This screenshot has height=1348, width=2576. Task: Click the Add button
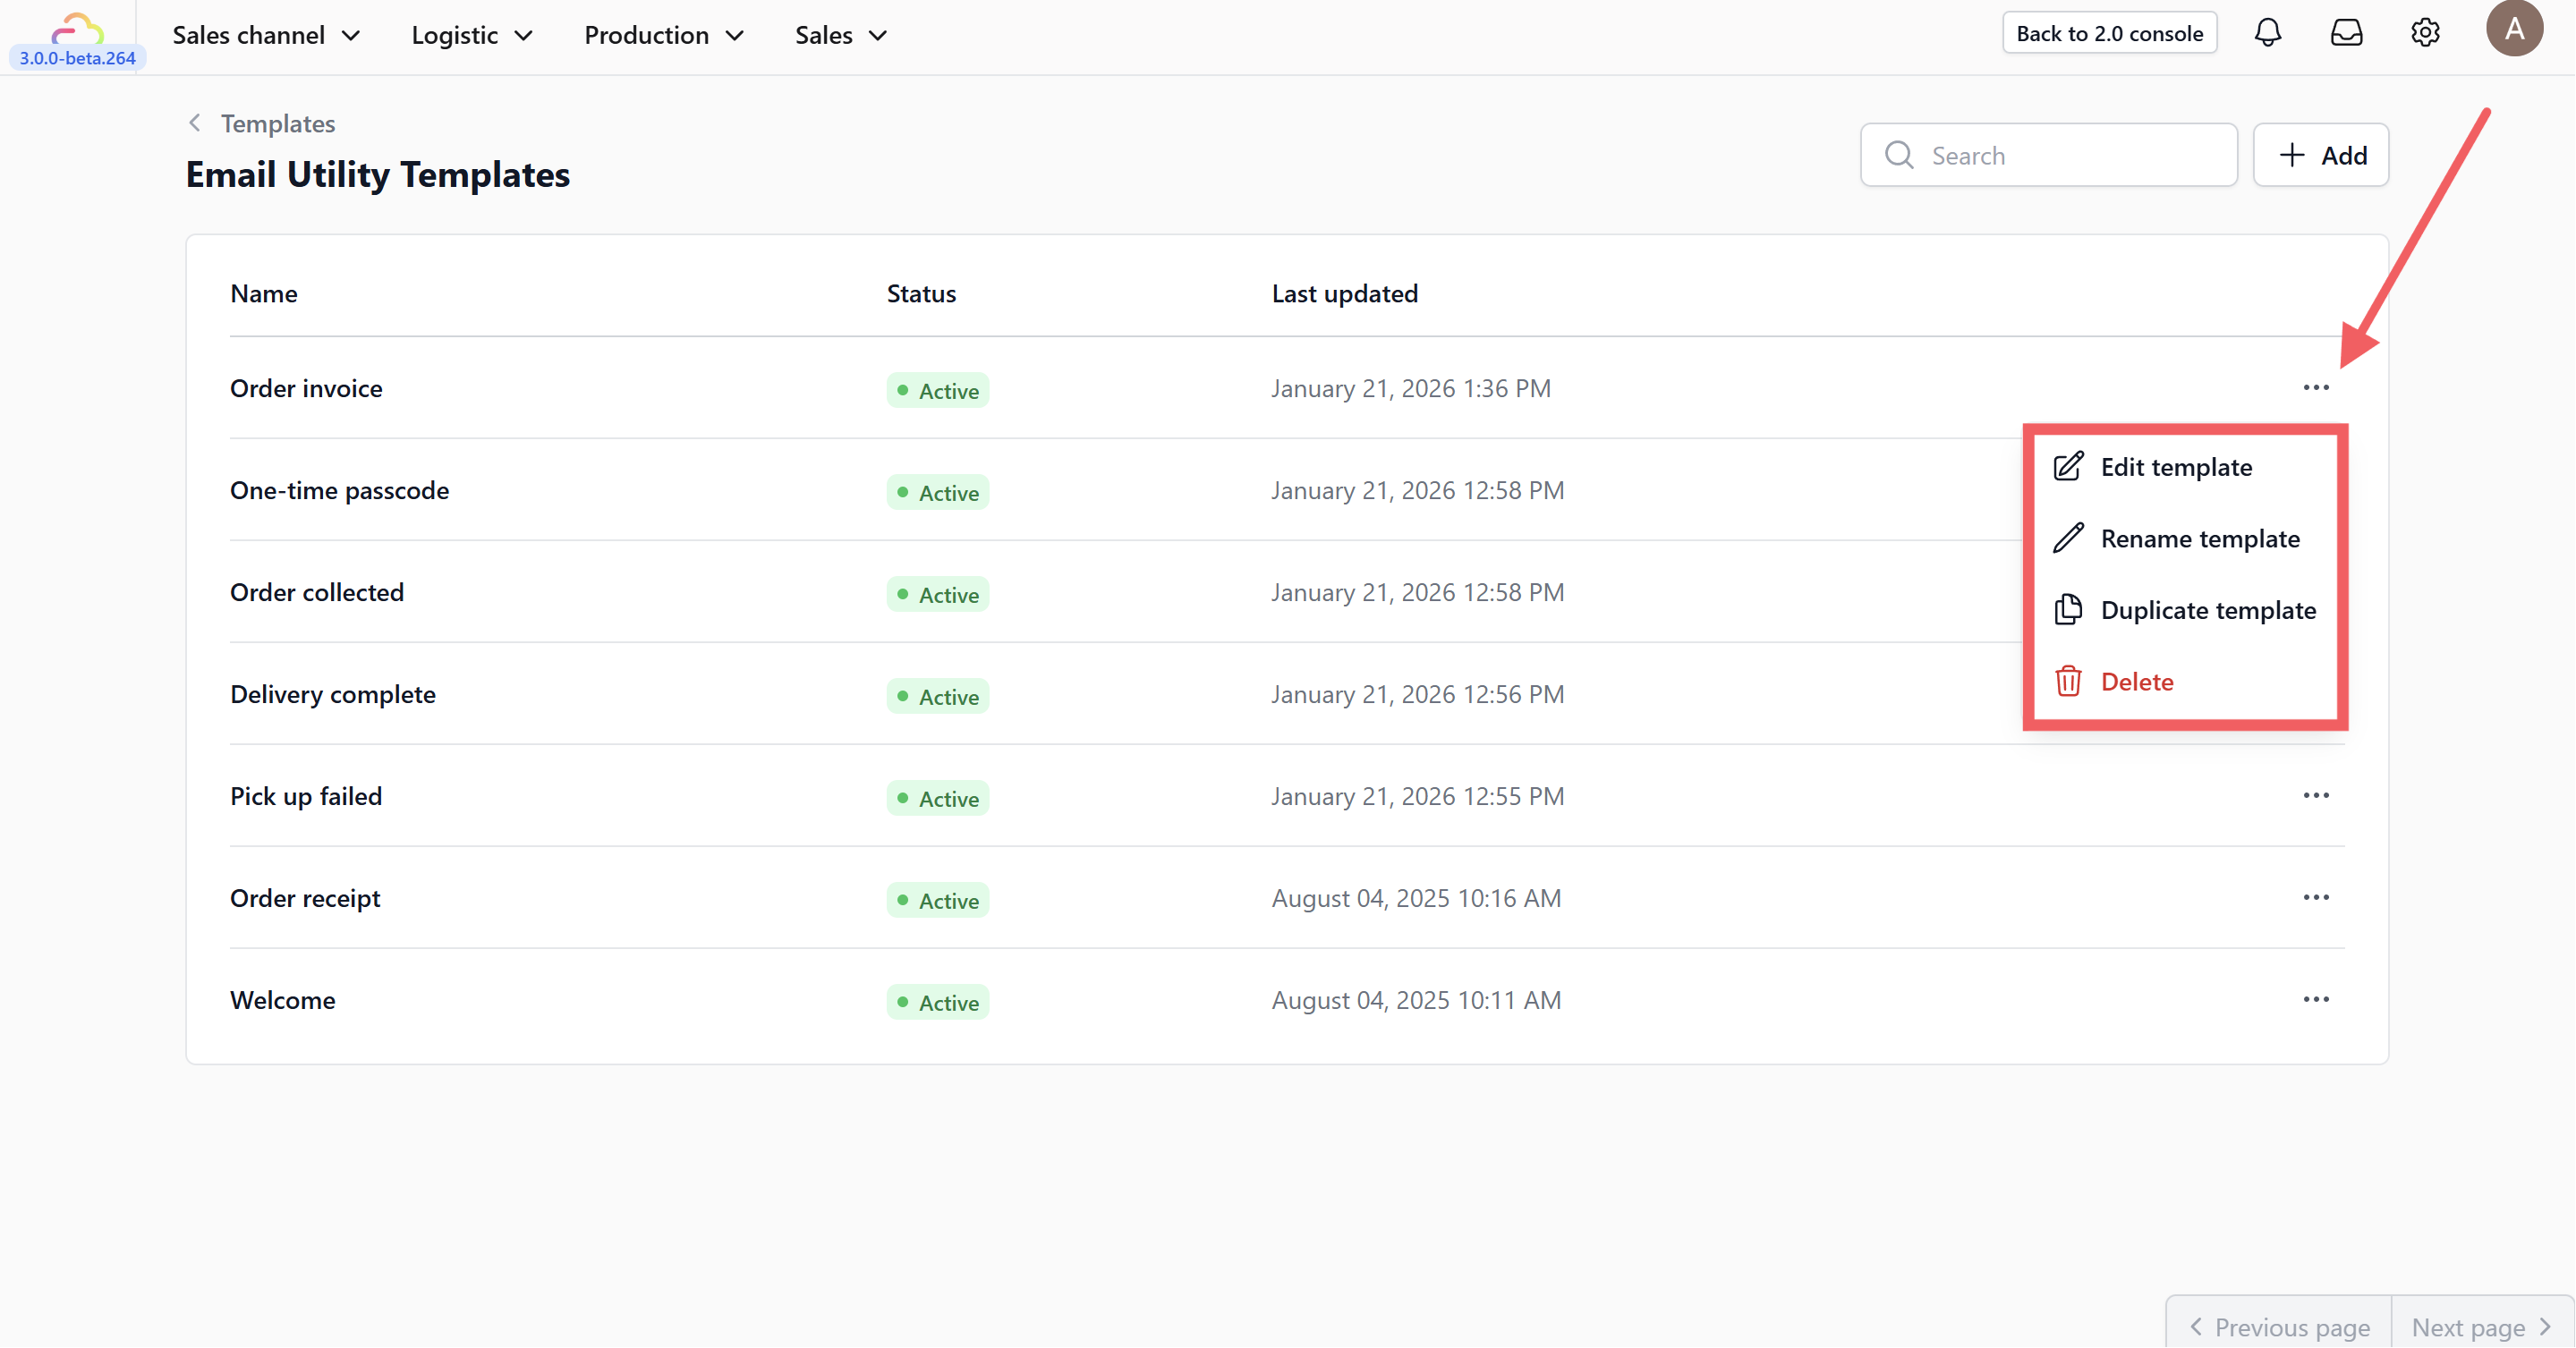2320,155
